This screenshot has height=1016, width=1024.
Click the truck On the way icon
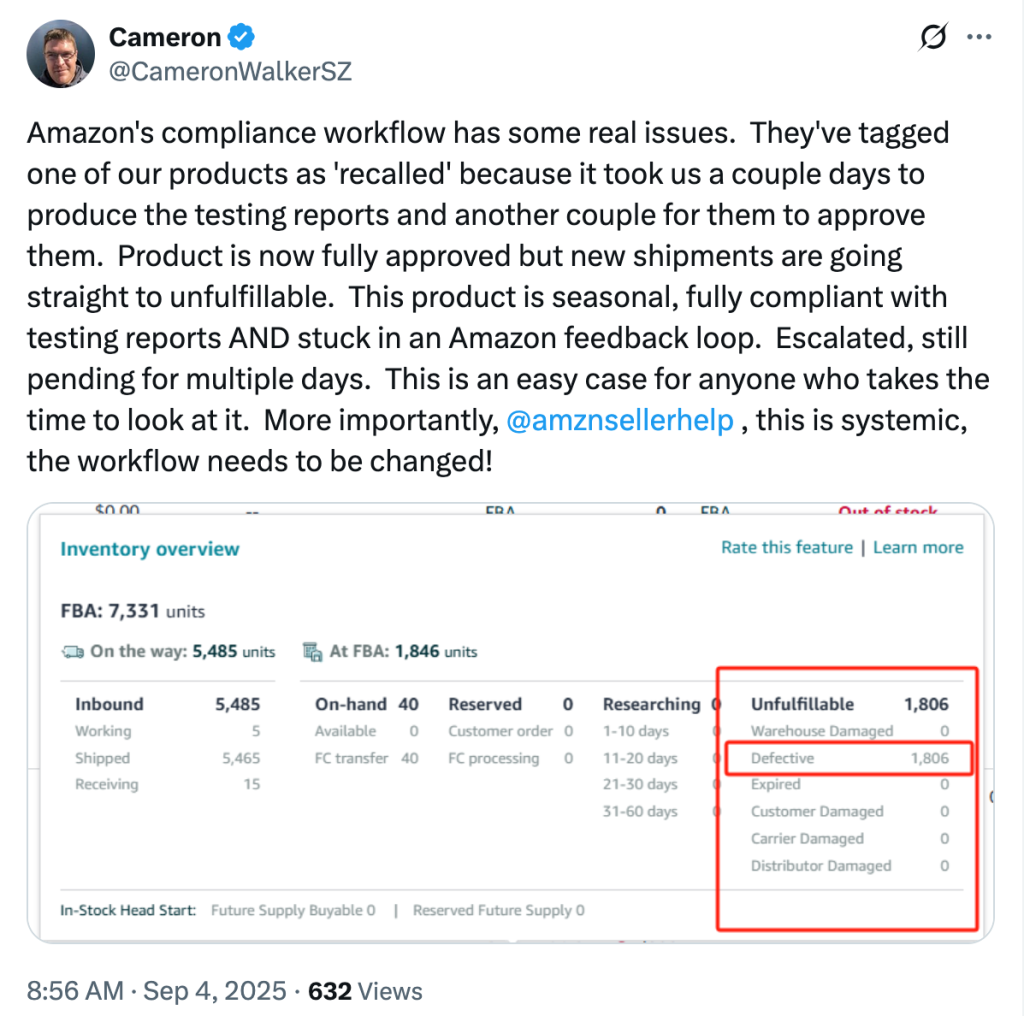click(73, 652)
